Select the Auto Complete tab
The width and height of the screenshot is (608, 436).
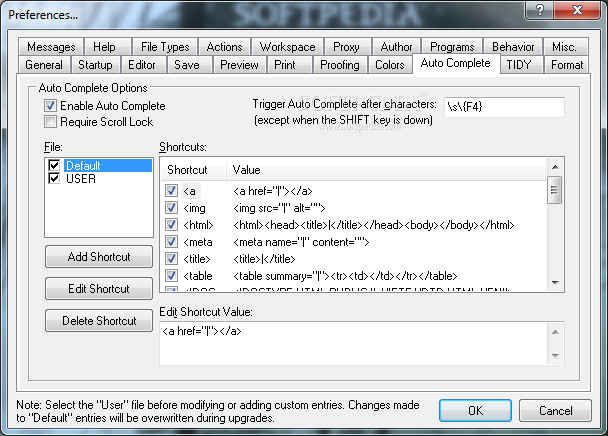click(455, 63)
